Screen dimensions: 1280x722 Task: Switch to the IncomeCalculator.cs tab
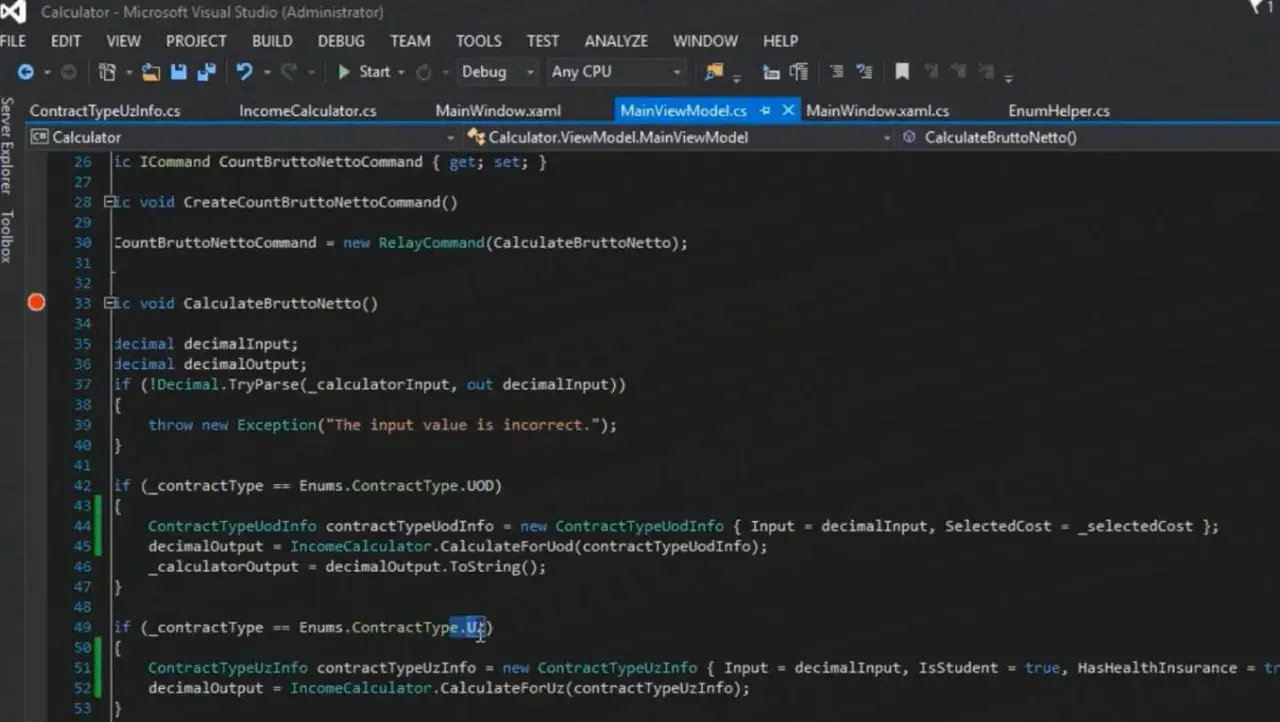coord(308,111)
